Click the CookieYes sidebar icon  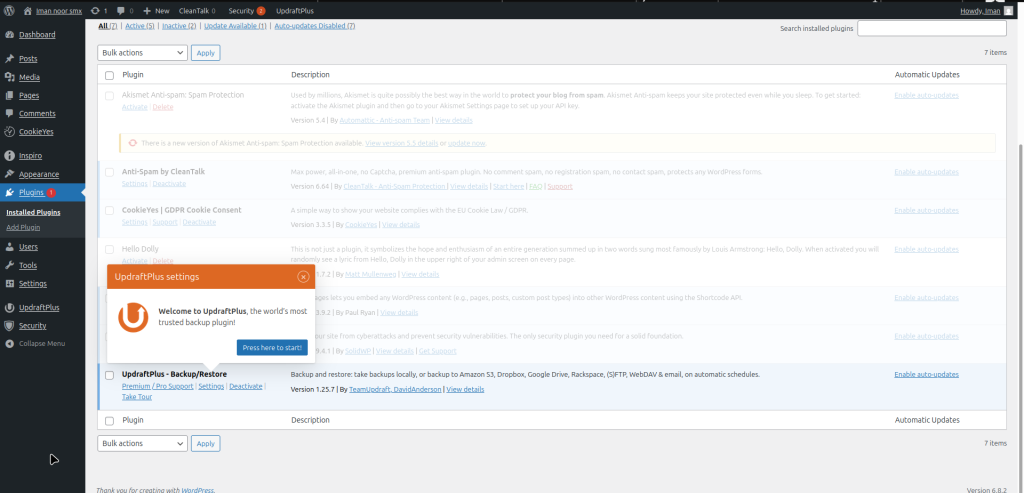[9, 132]
